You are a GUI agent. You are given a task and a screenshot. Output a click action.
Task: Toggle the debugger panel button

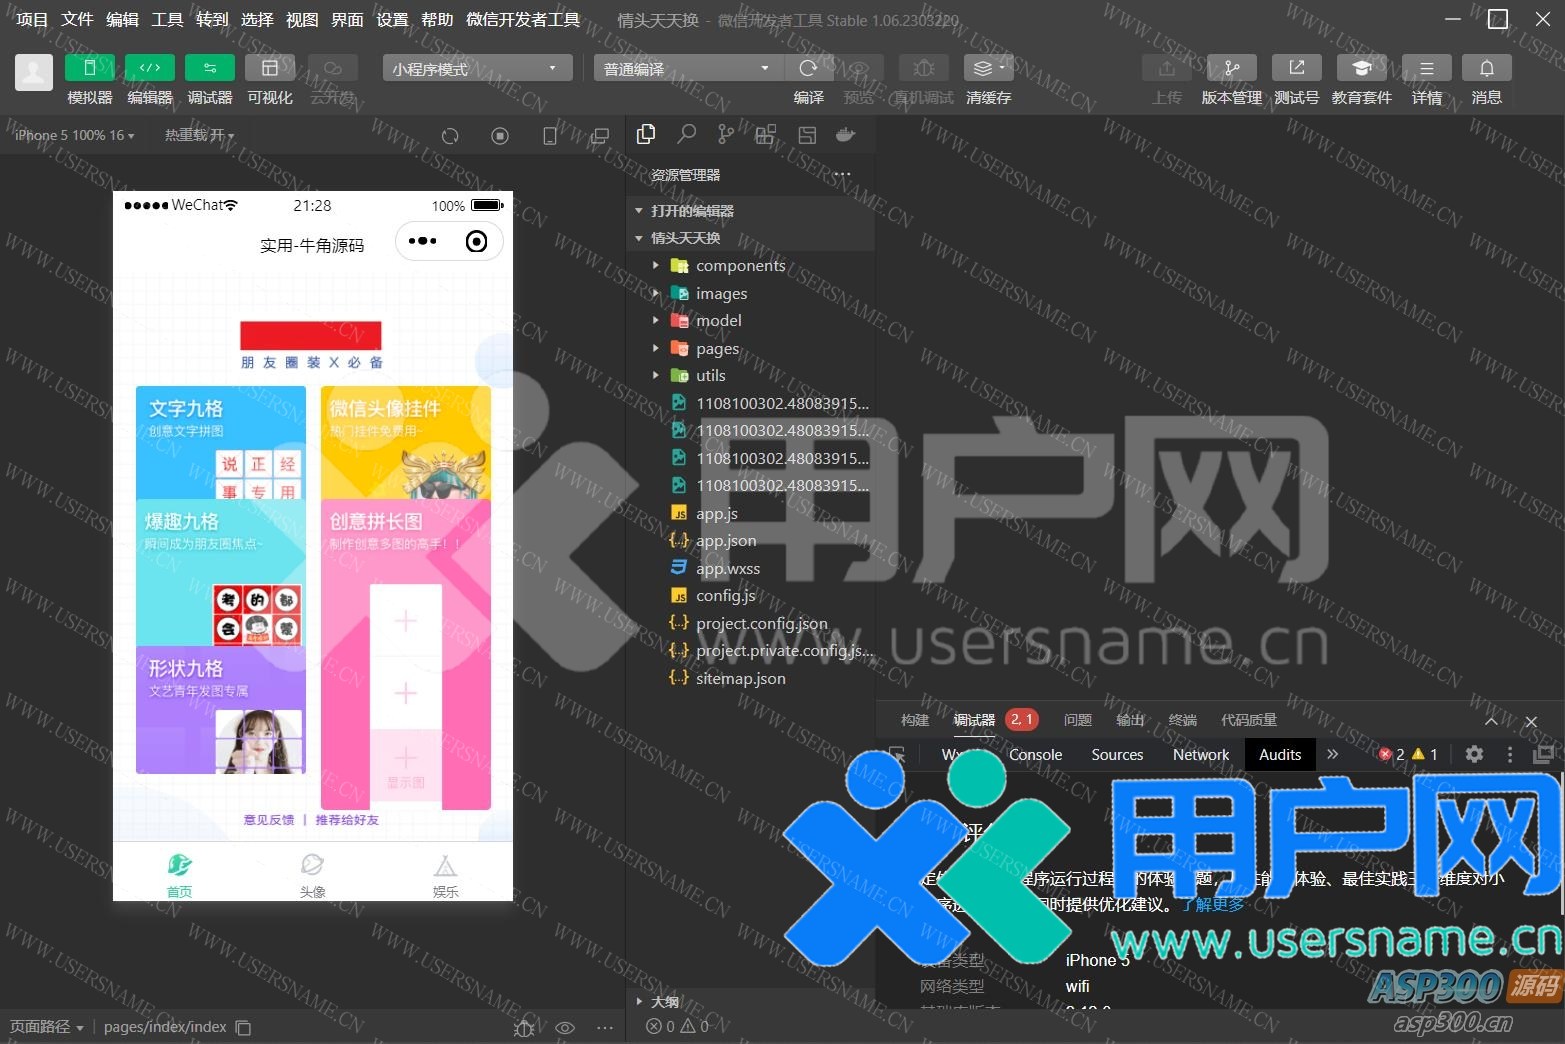tap(210, 68)
